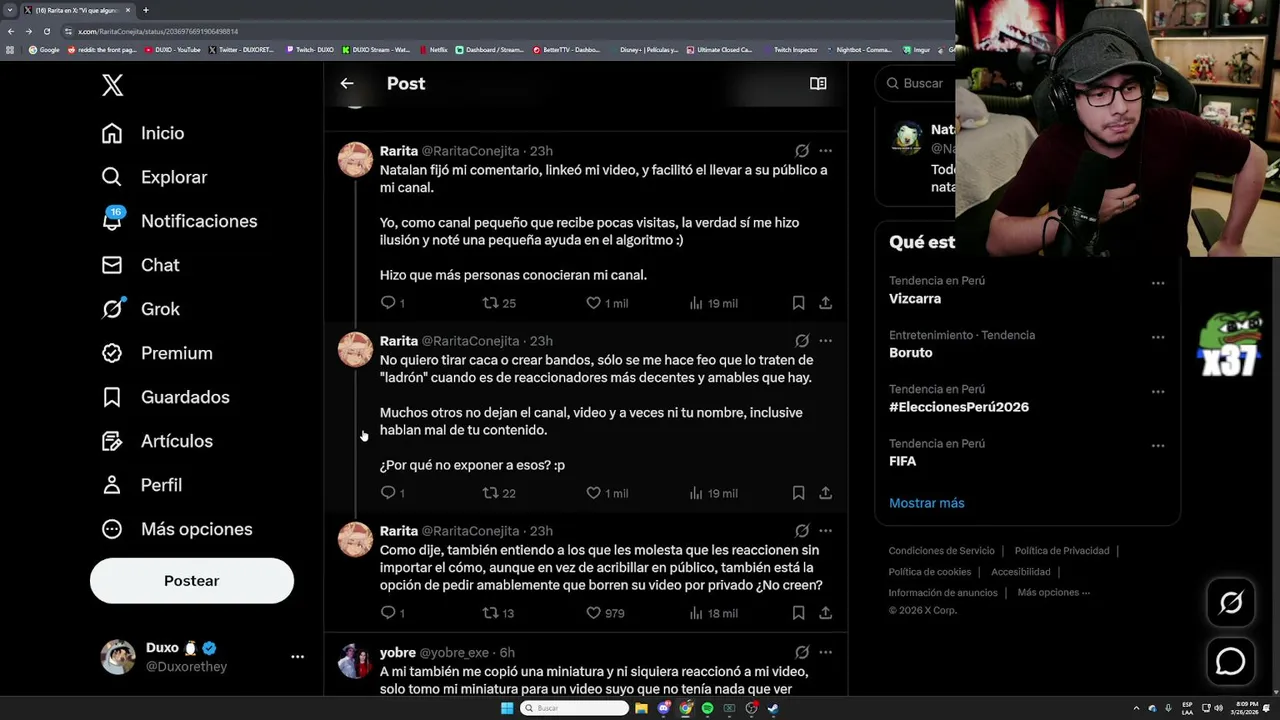The image size is (1280, 720).
Task: Open floating chat messages button
Action: (1230, 661)
